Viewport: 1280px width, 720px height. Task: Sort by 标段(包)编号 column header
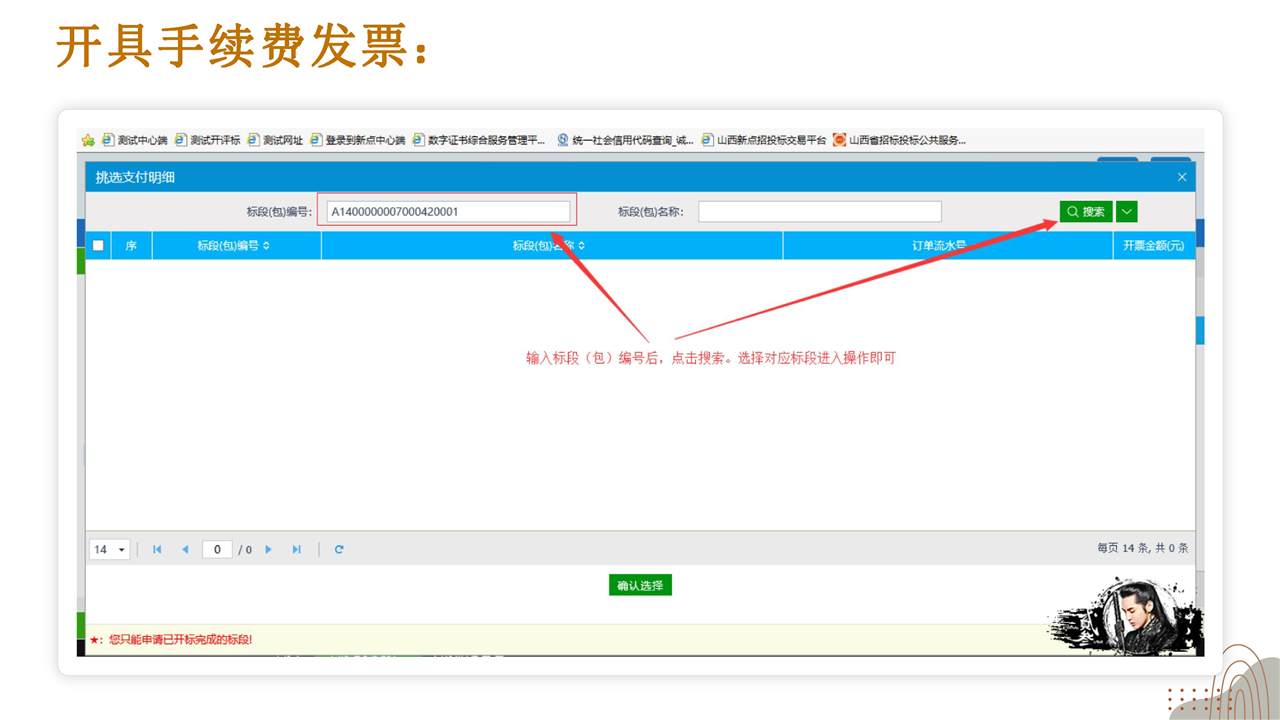point(234,246)
